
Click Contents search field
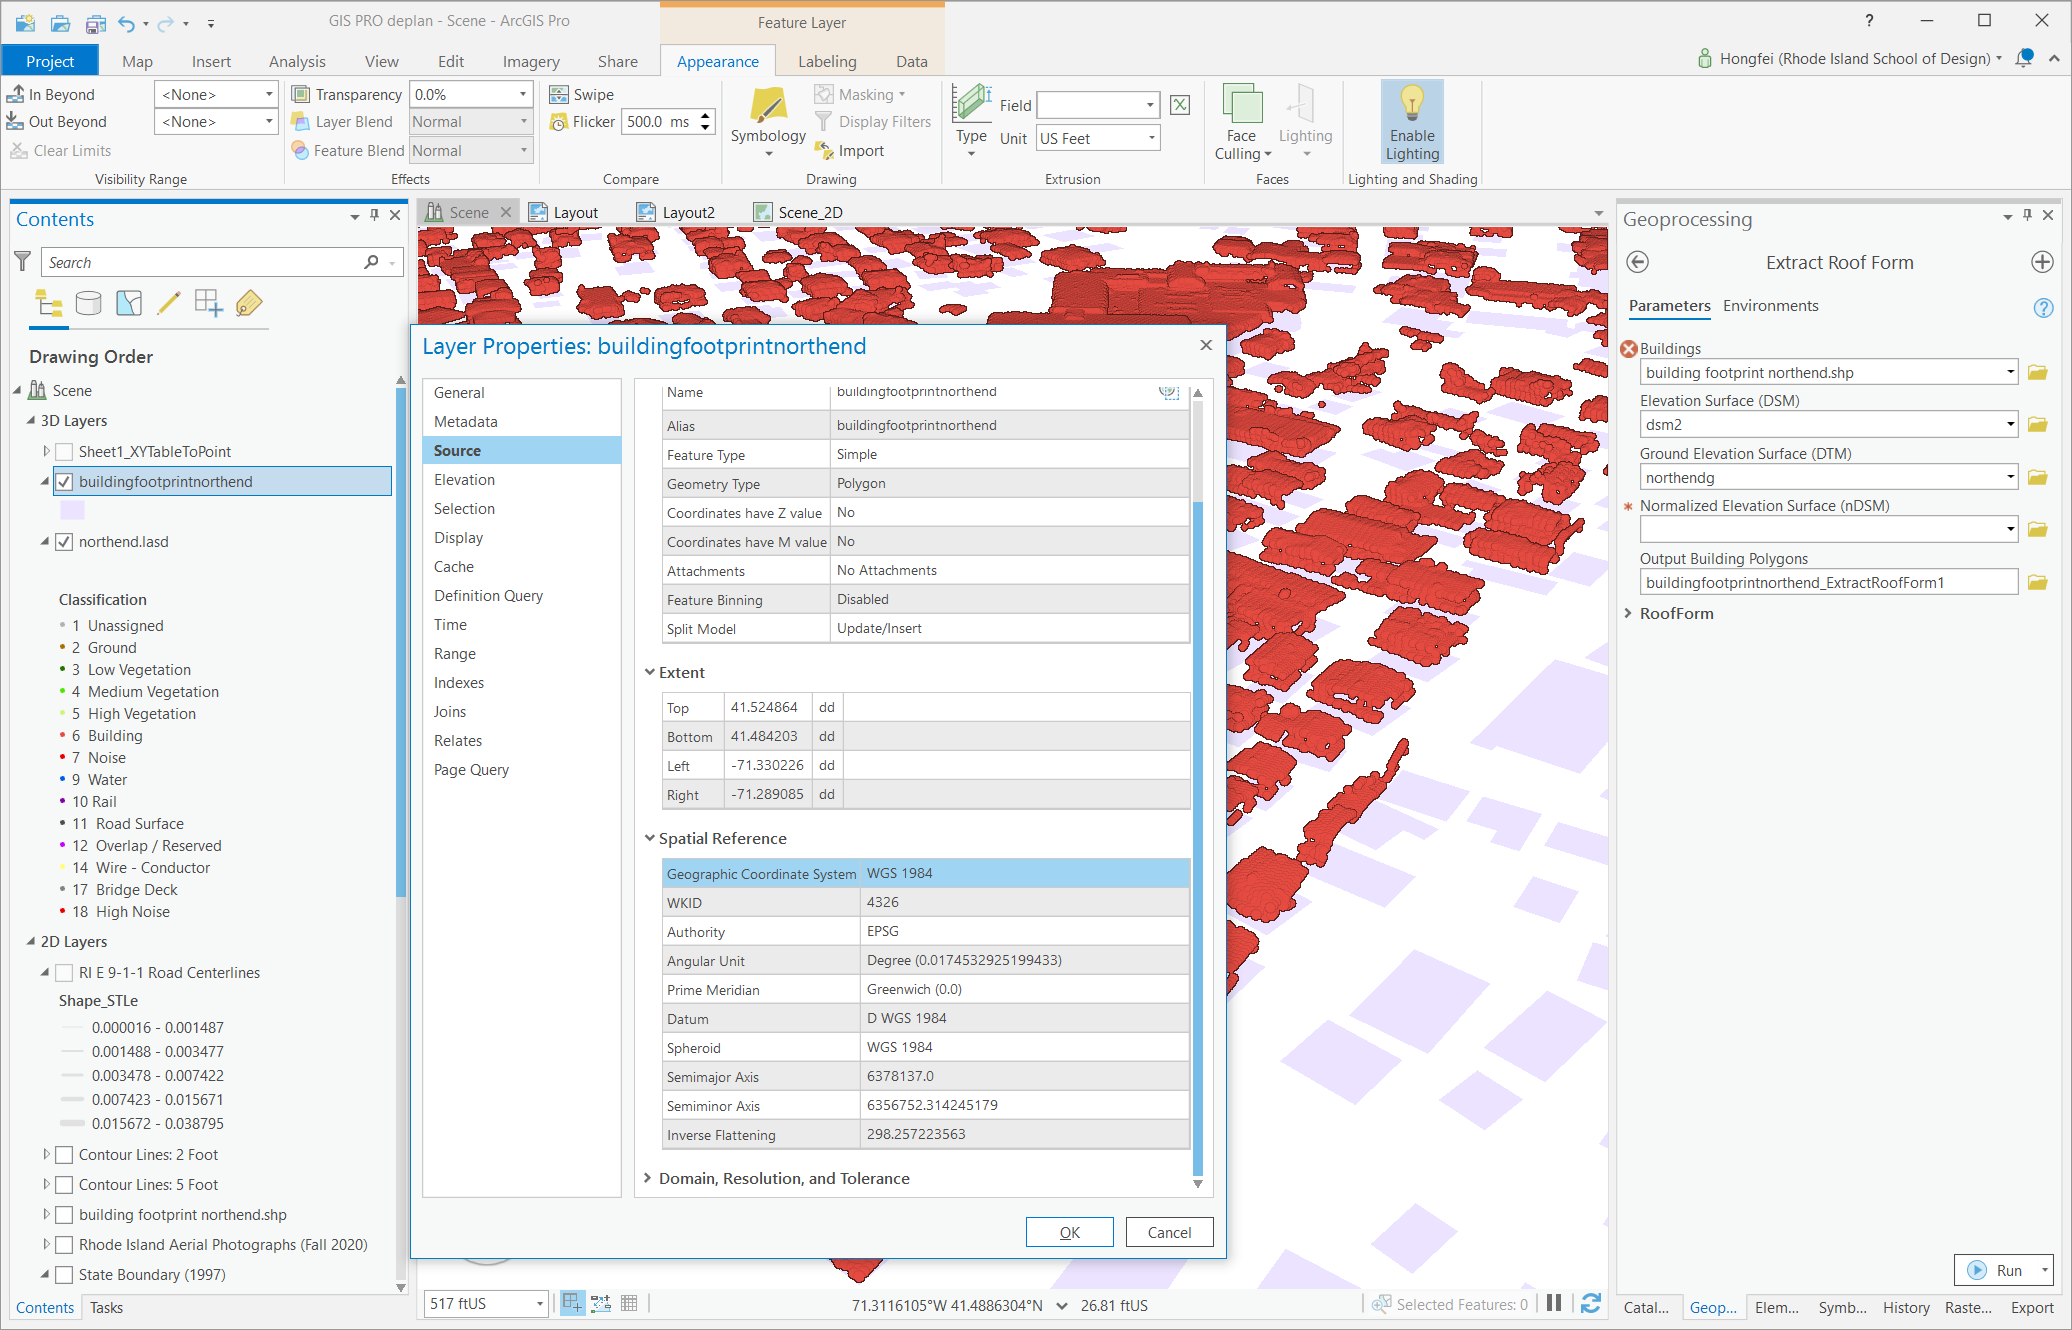(x=205, y=262)
